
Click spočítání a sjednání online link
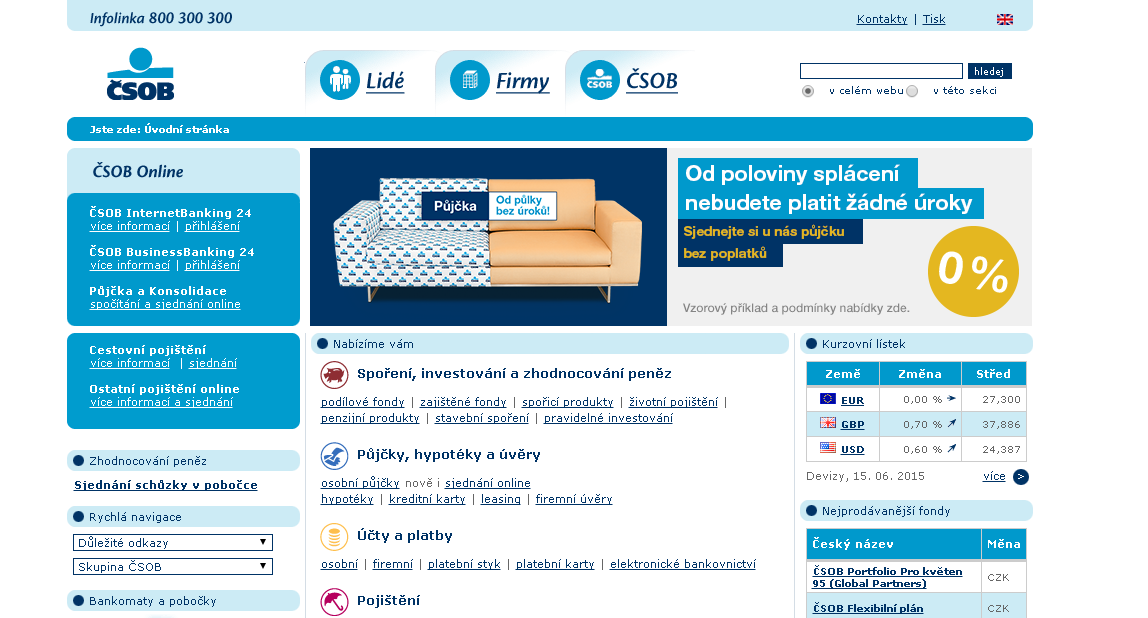click(165, 304)
